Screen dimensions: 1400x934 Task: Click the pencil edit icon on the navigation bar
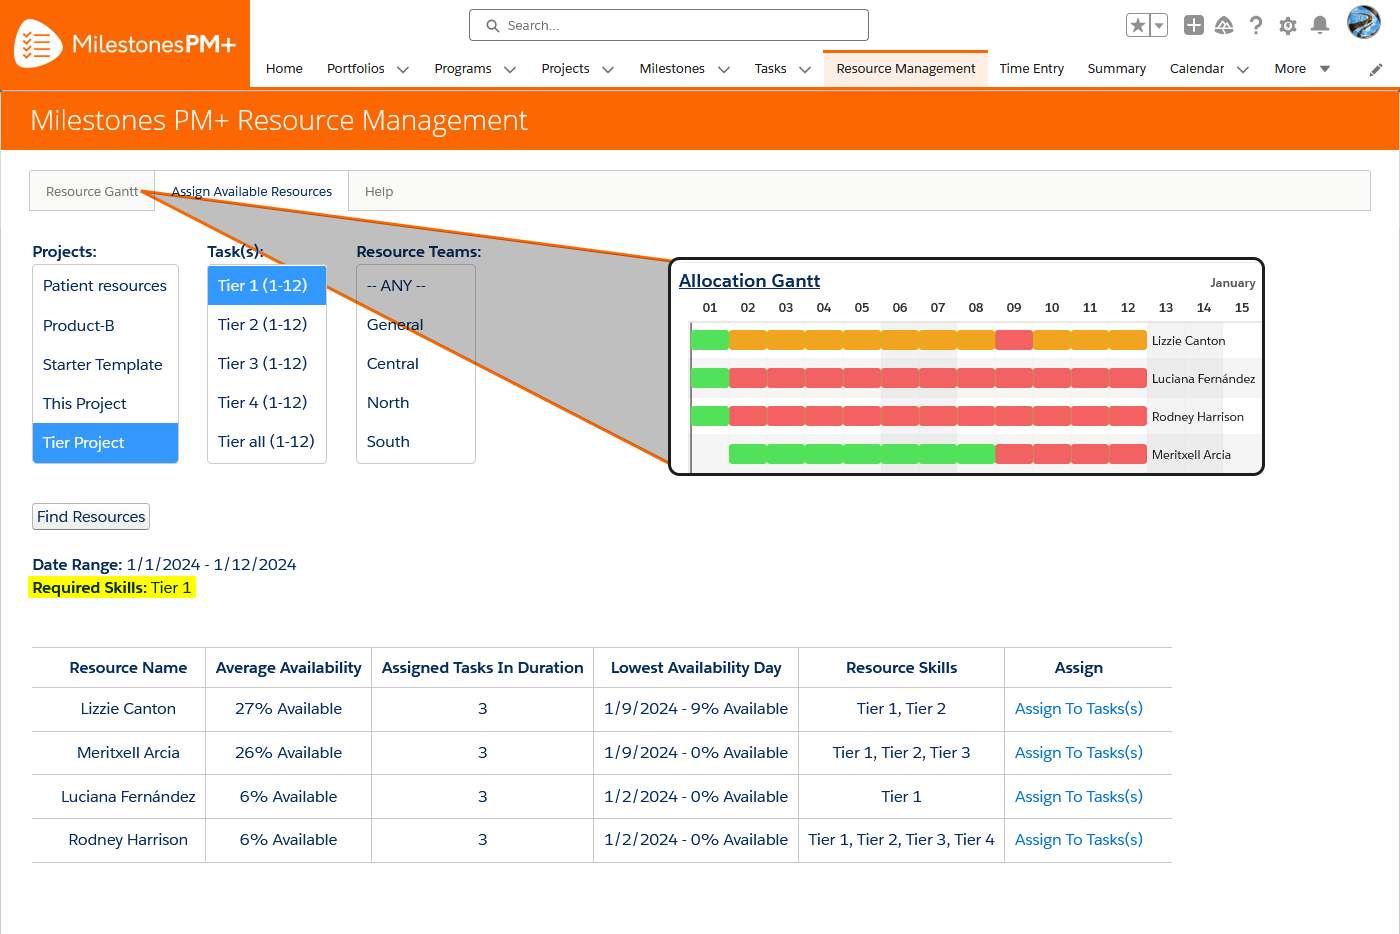click(1375, 68)
